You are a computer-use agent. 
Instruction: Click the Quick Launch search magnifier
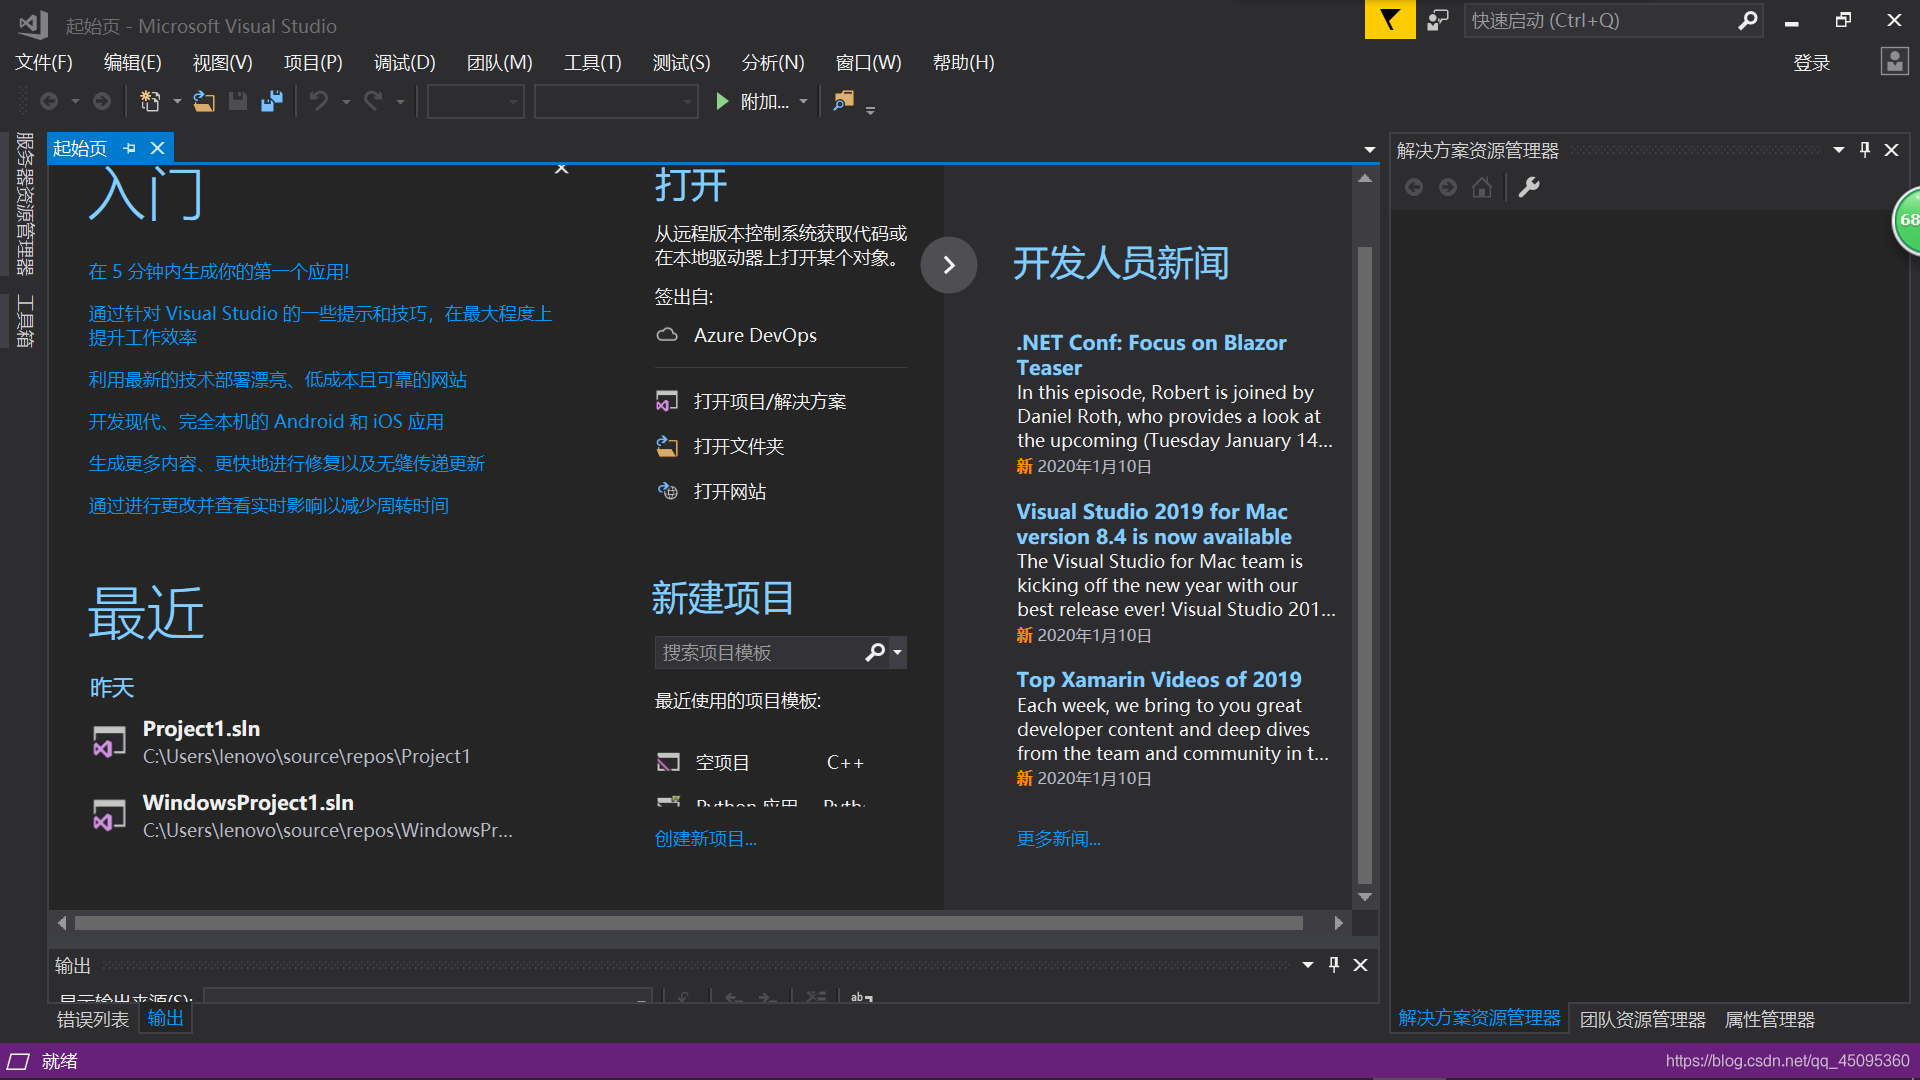tap(1747, 20)
